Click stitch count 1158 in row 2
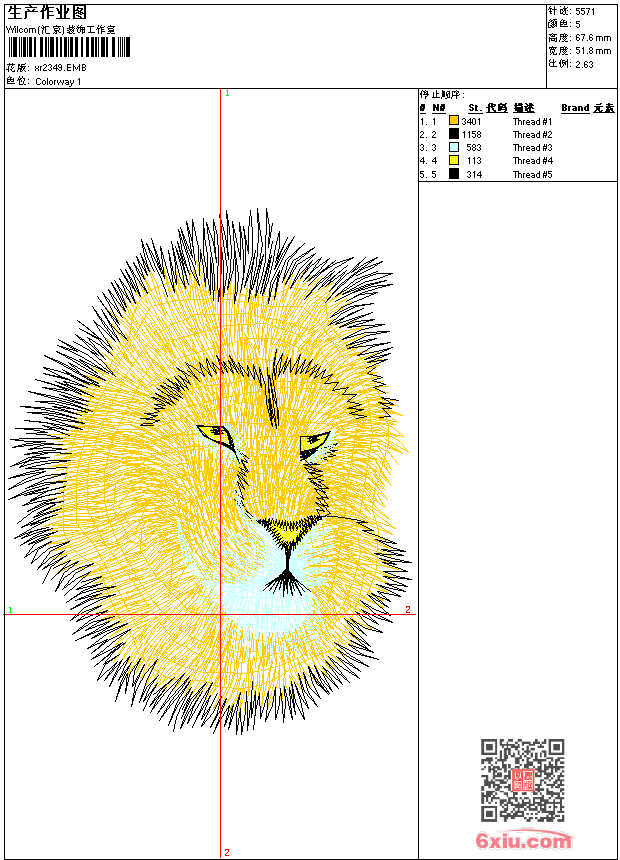This screenshot has width=620, height=860. (x=471, y=135)
